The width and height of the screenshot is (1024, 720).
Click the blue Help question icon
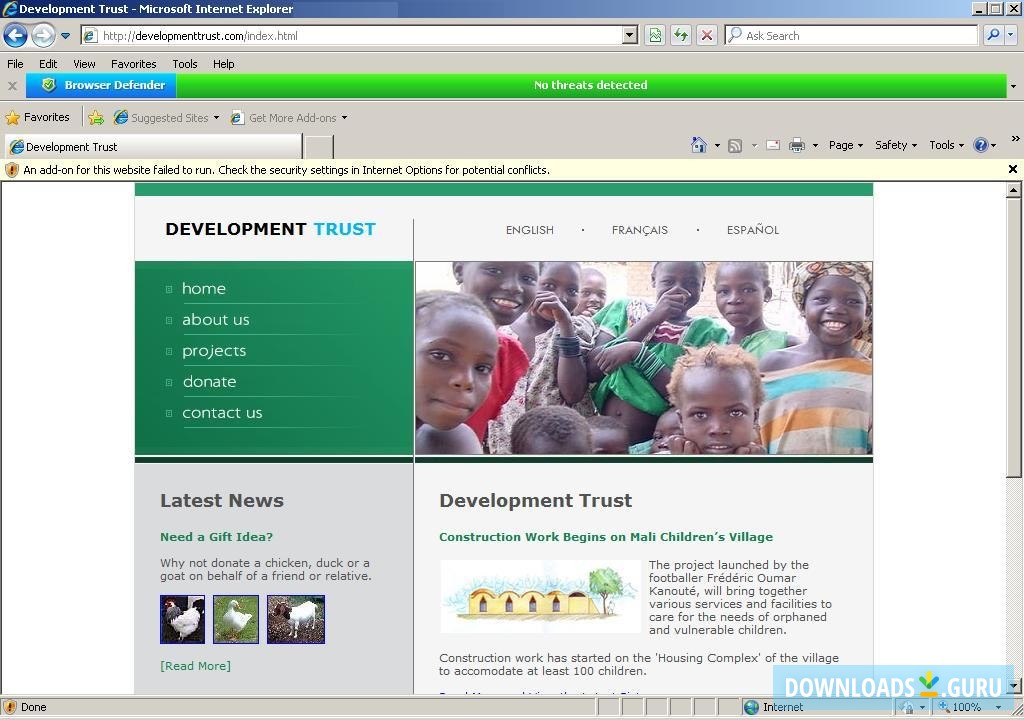point(980,145)
